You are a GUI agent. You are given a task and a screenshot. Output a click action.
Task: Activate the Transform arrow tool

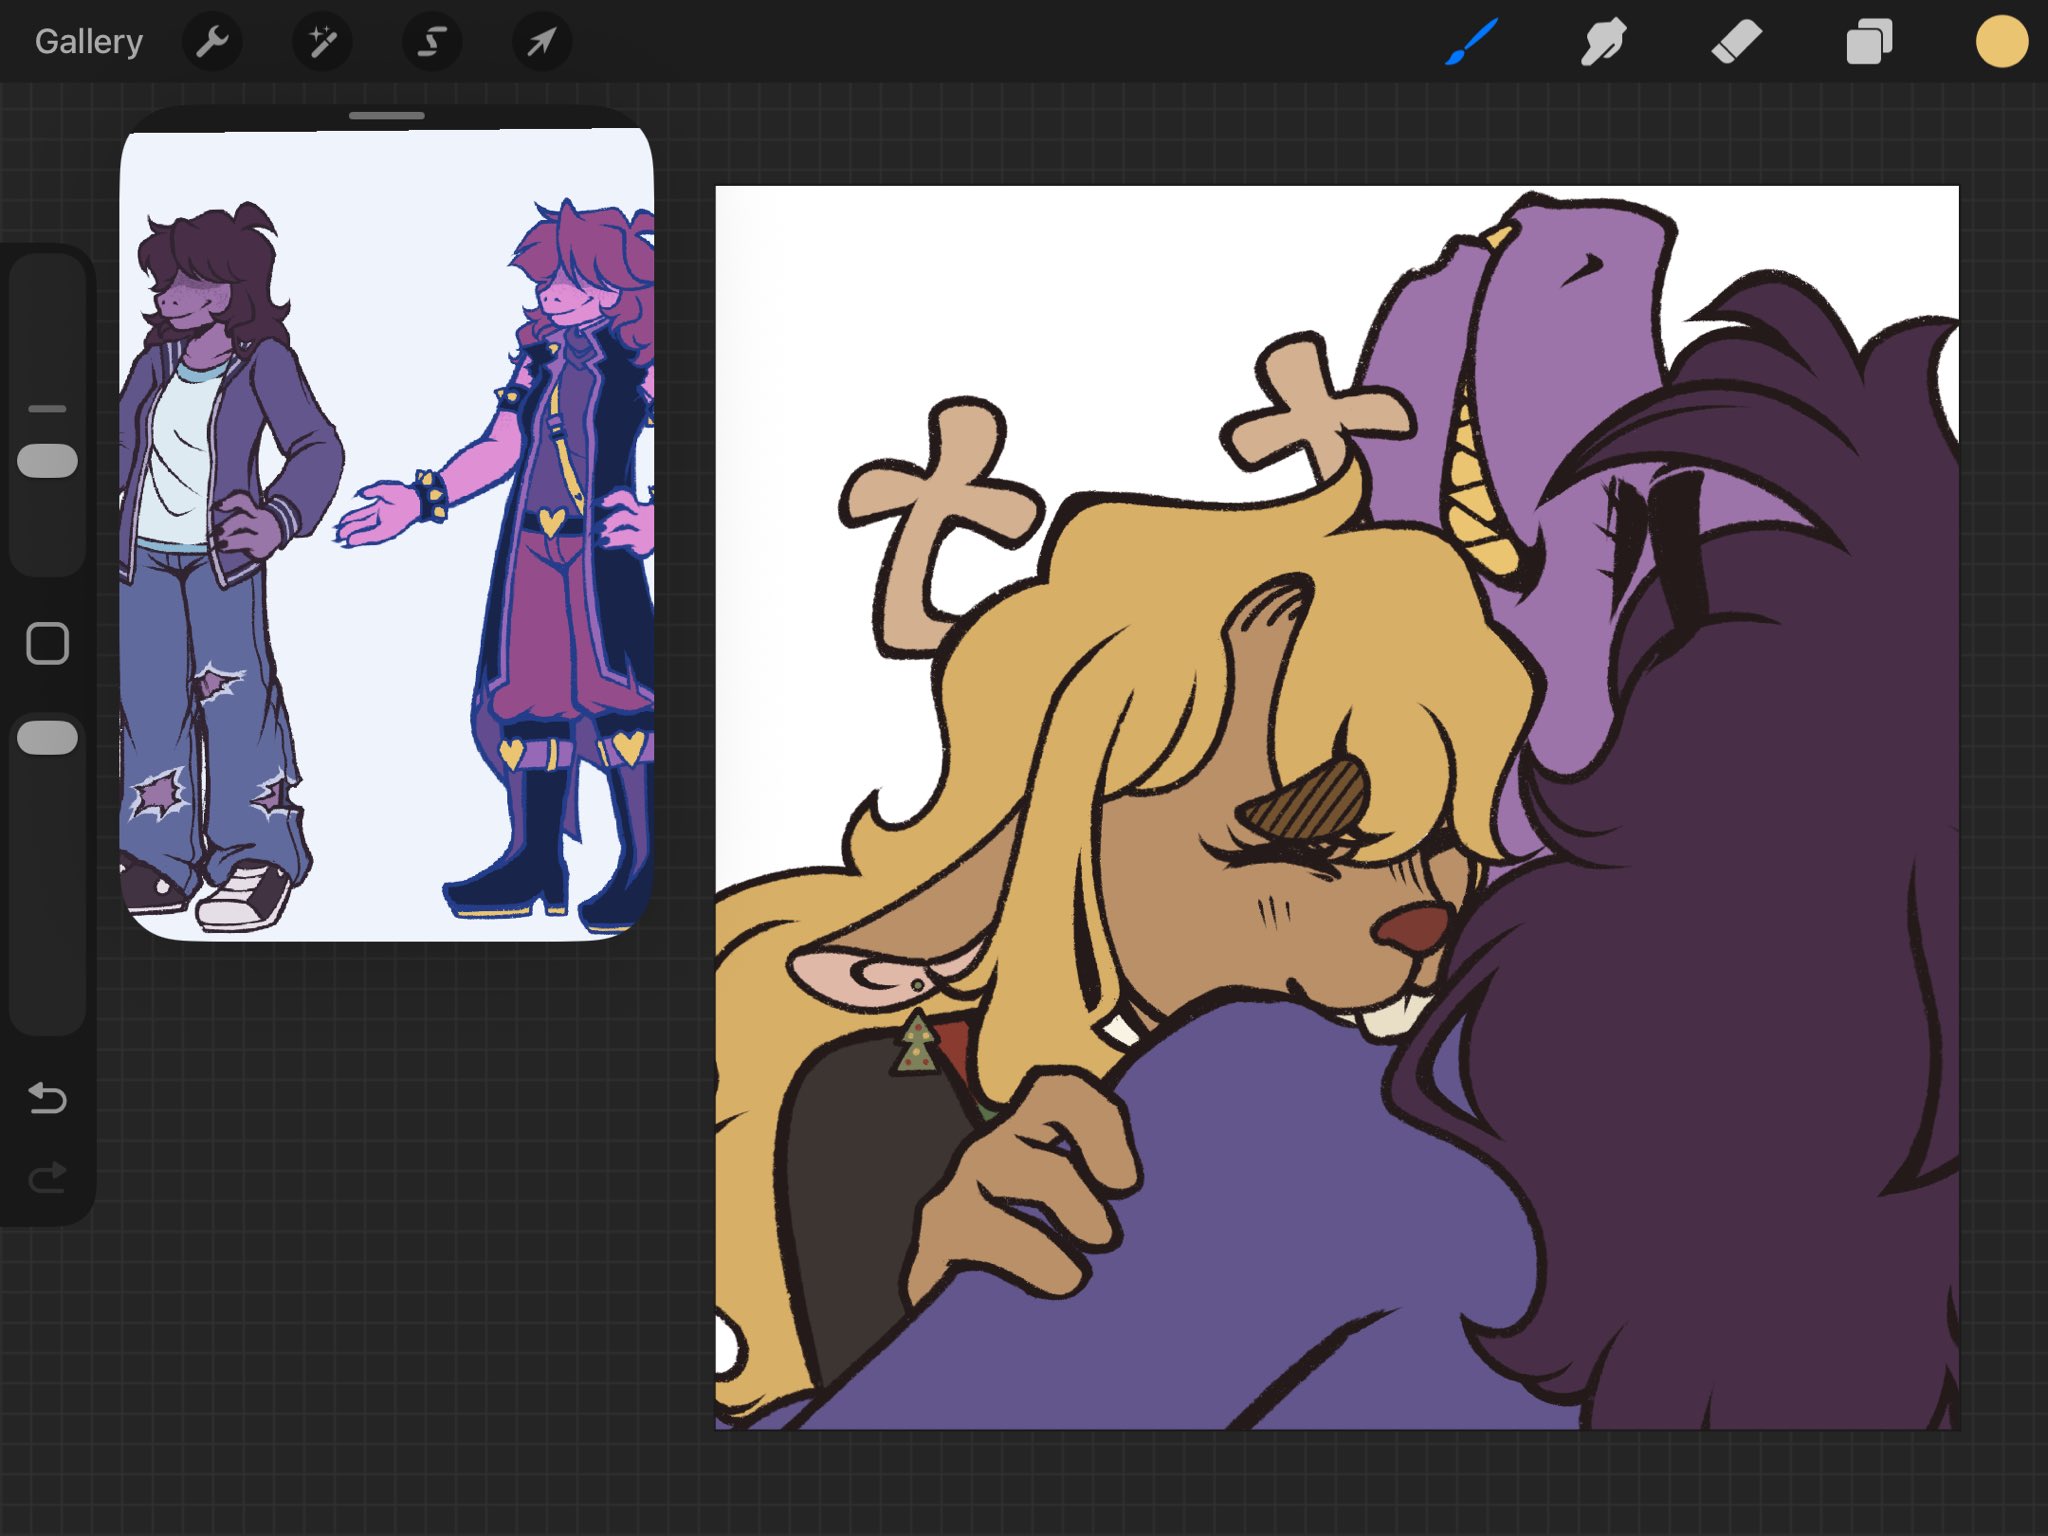click(x=541, y=42)
